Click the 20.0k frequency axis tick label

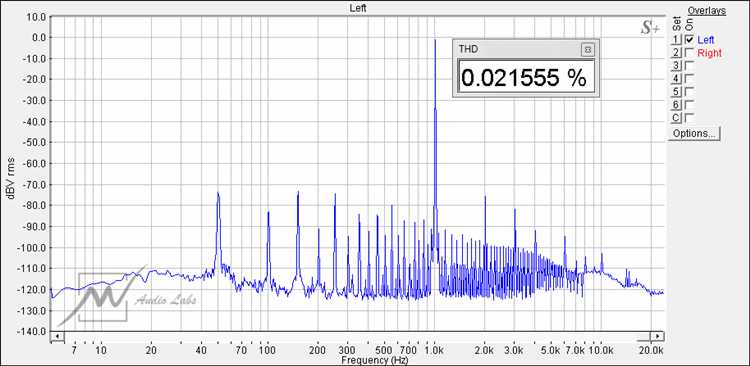[652, 351]
